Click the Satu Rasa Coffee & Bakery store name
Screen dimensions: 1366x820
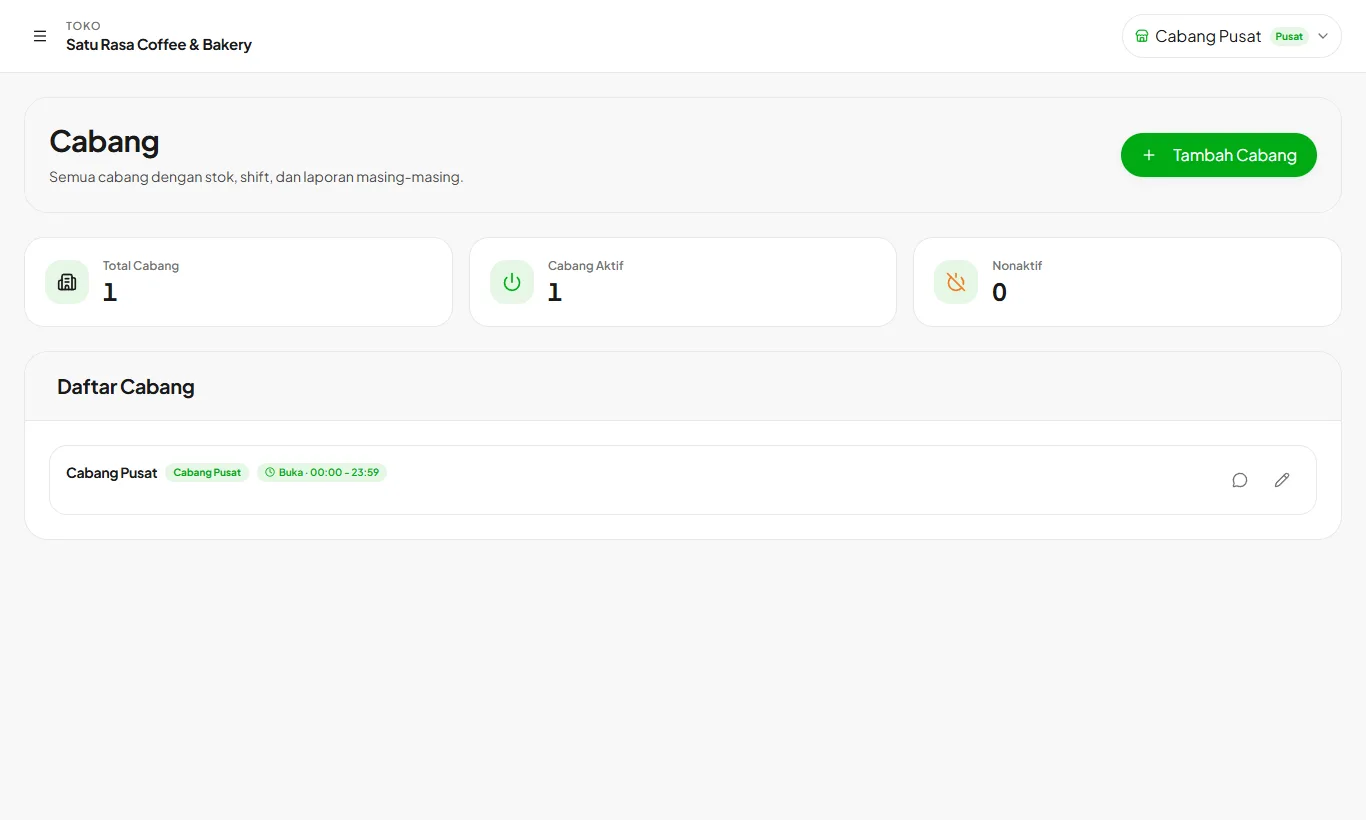(x=159, y=45)
